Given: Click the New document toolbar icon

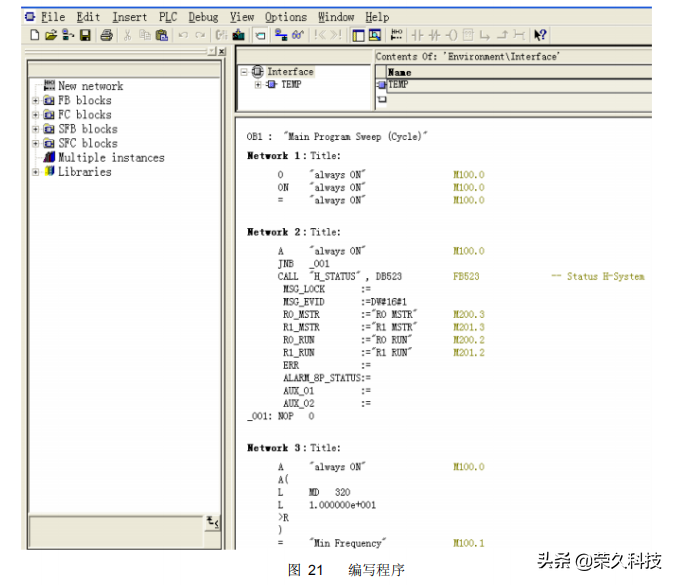Looking at the screenshot, I should coord(35,35).
